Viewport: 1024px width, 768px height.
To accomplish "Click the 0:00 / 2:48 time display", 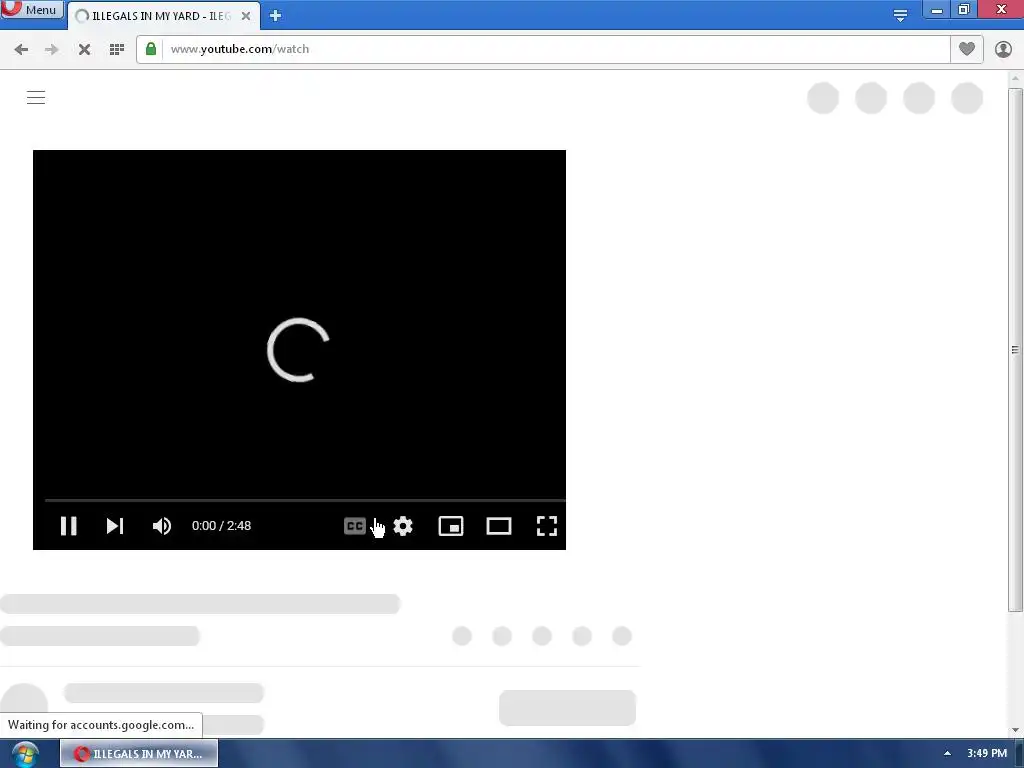I will pyautogui.click(x=221, y=526).
